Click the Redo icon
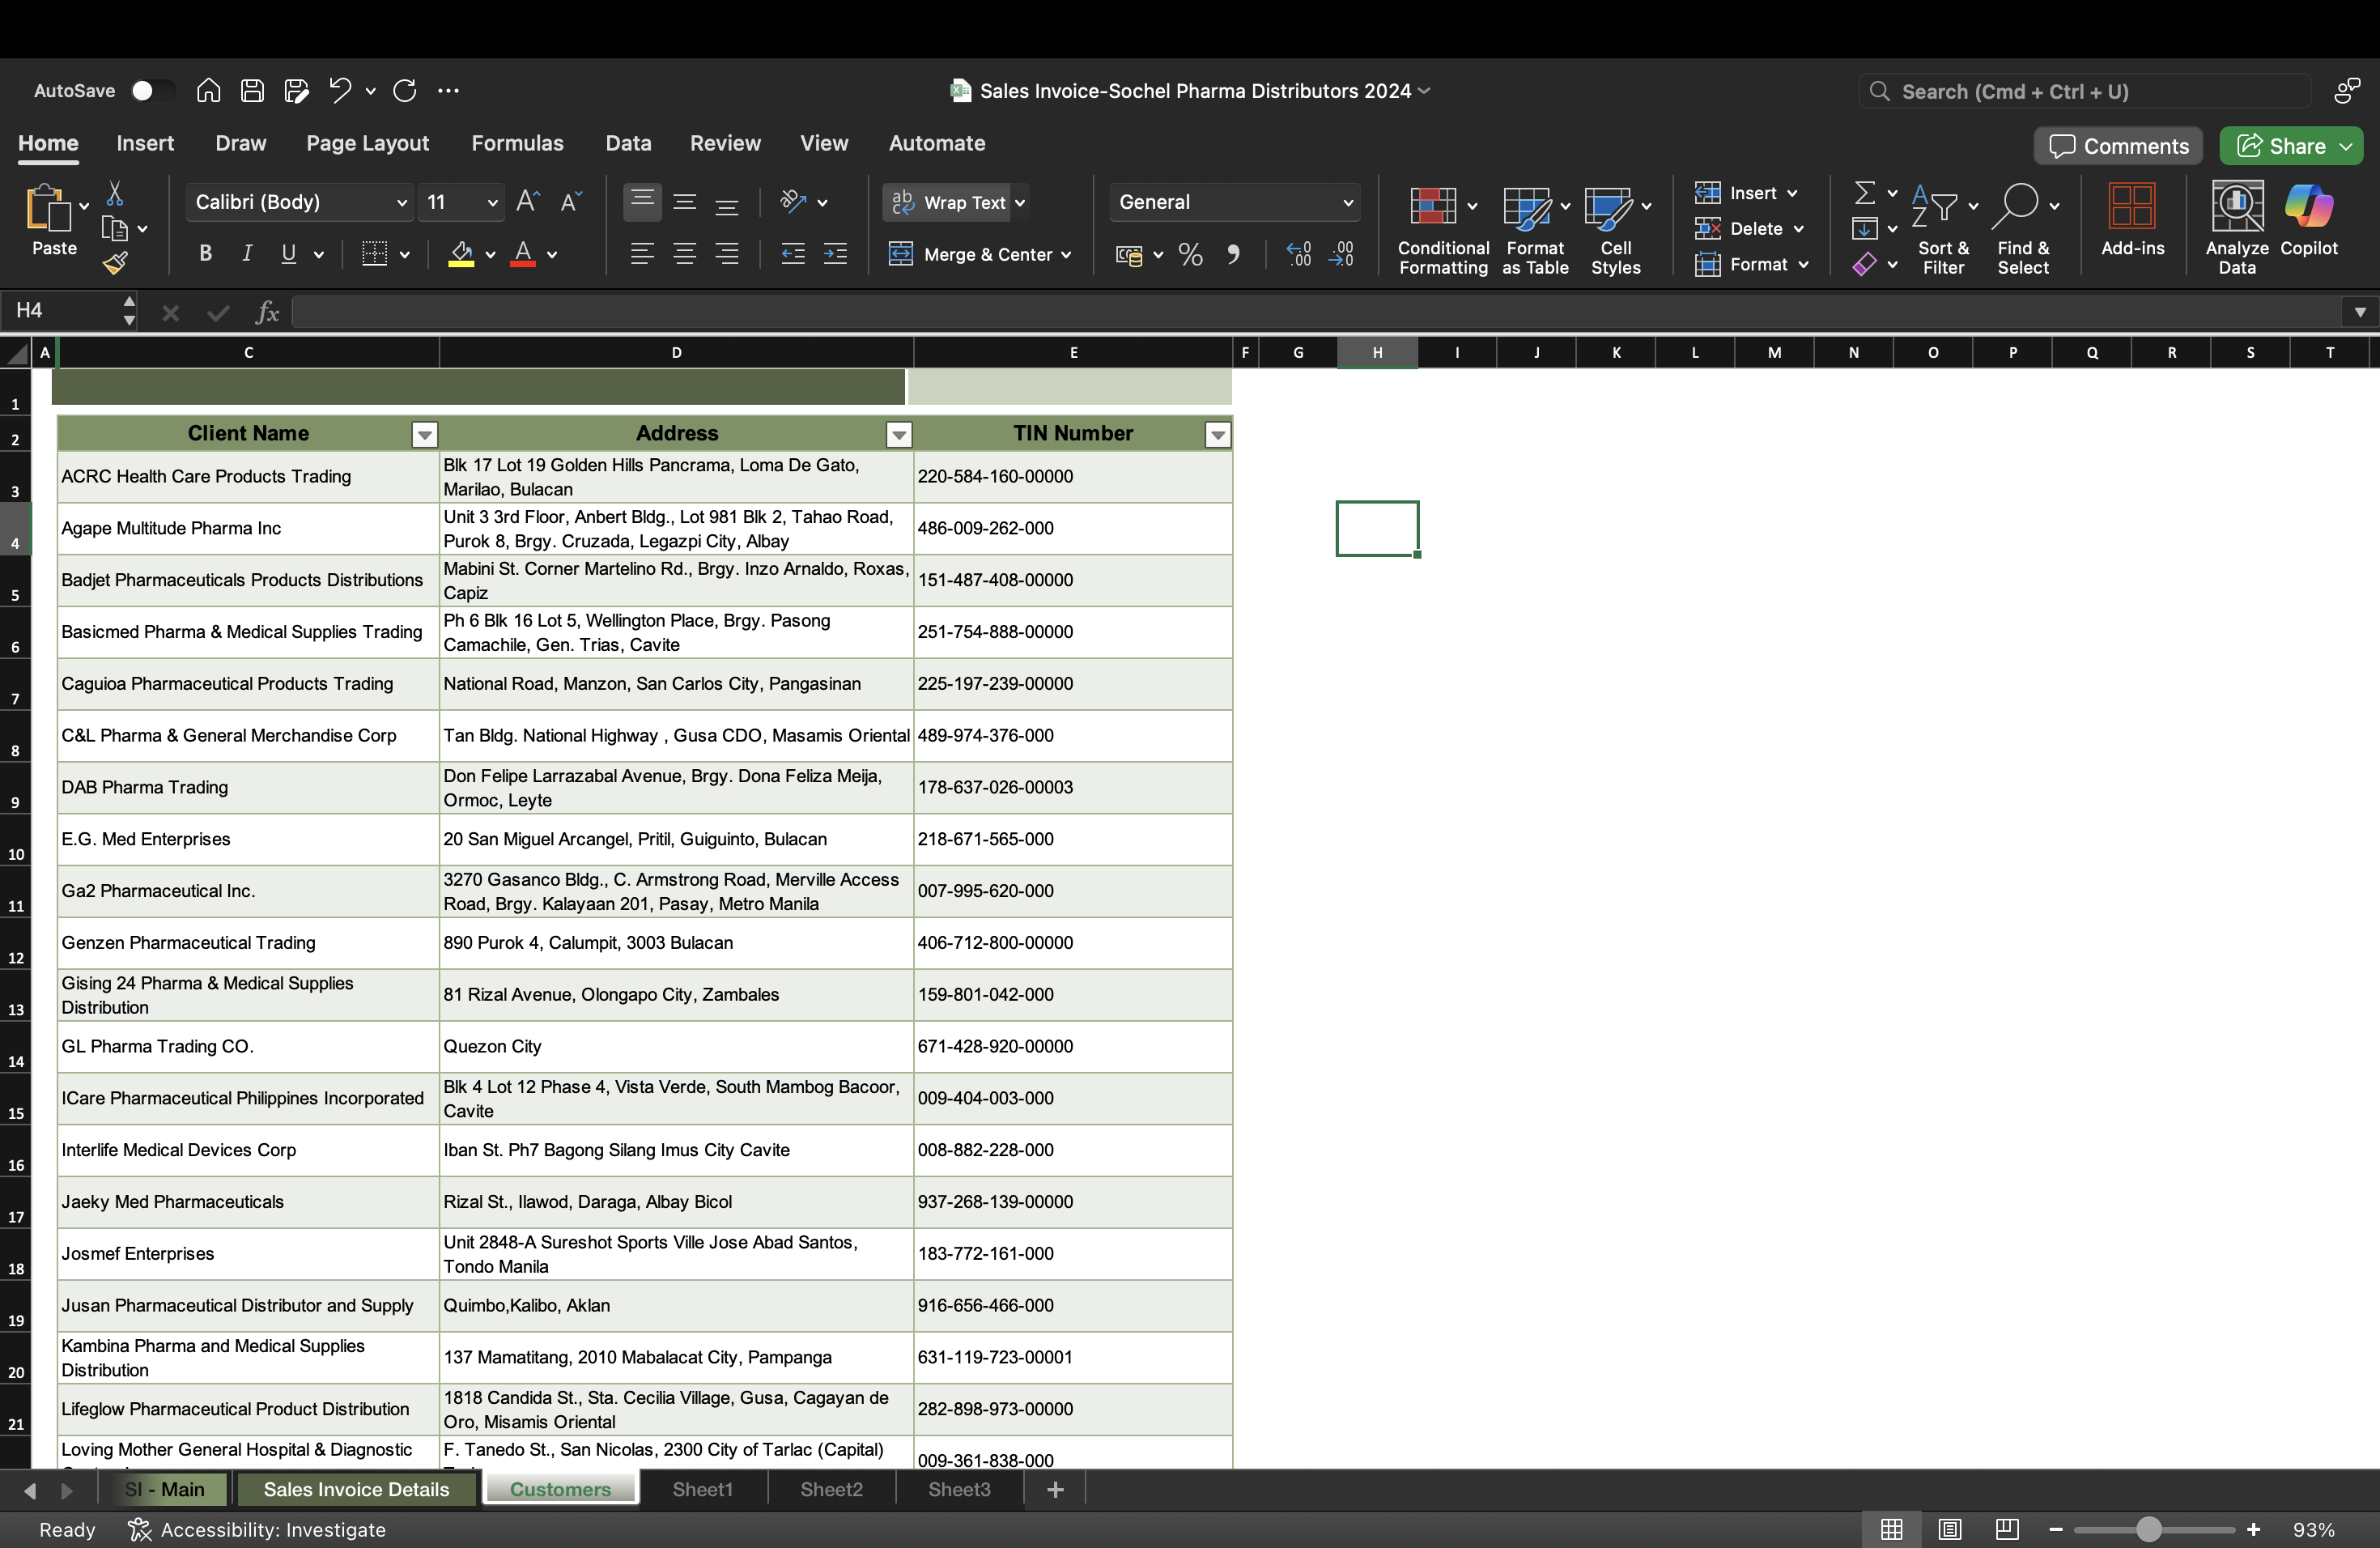The image size is (2380, 1548). [405, 91]
